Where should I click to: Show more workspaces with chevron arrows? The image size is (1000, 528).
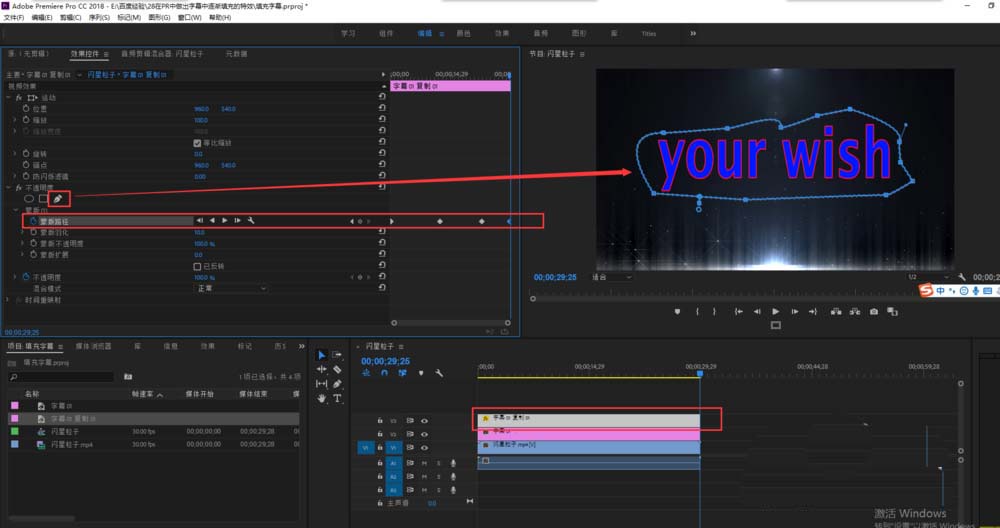(693, 33)
